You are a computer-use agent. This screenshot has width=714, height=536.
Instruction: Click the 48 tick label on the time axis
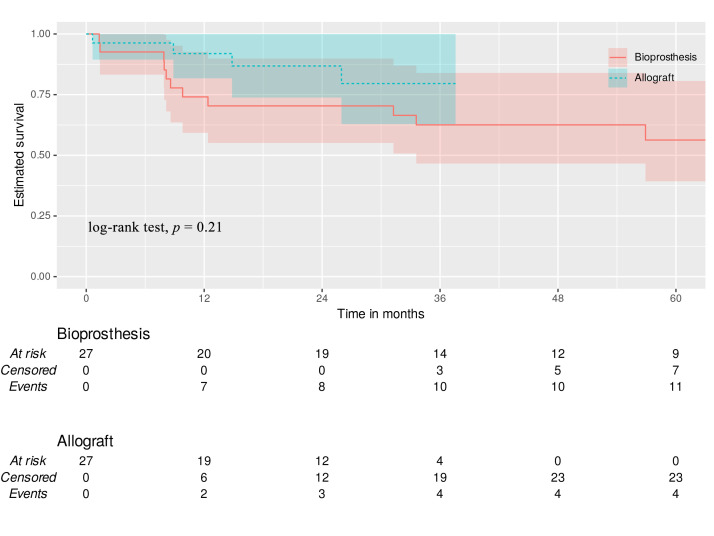click(558, 298)
